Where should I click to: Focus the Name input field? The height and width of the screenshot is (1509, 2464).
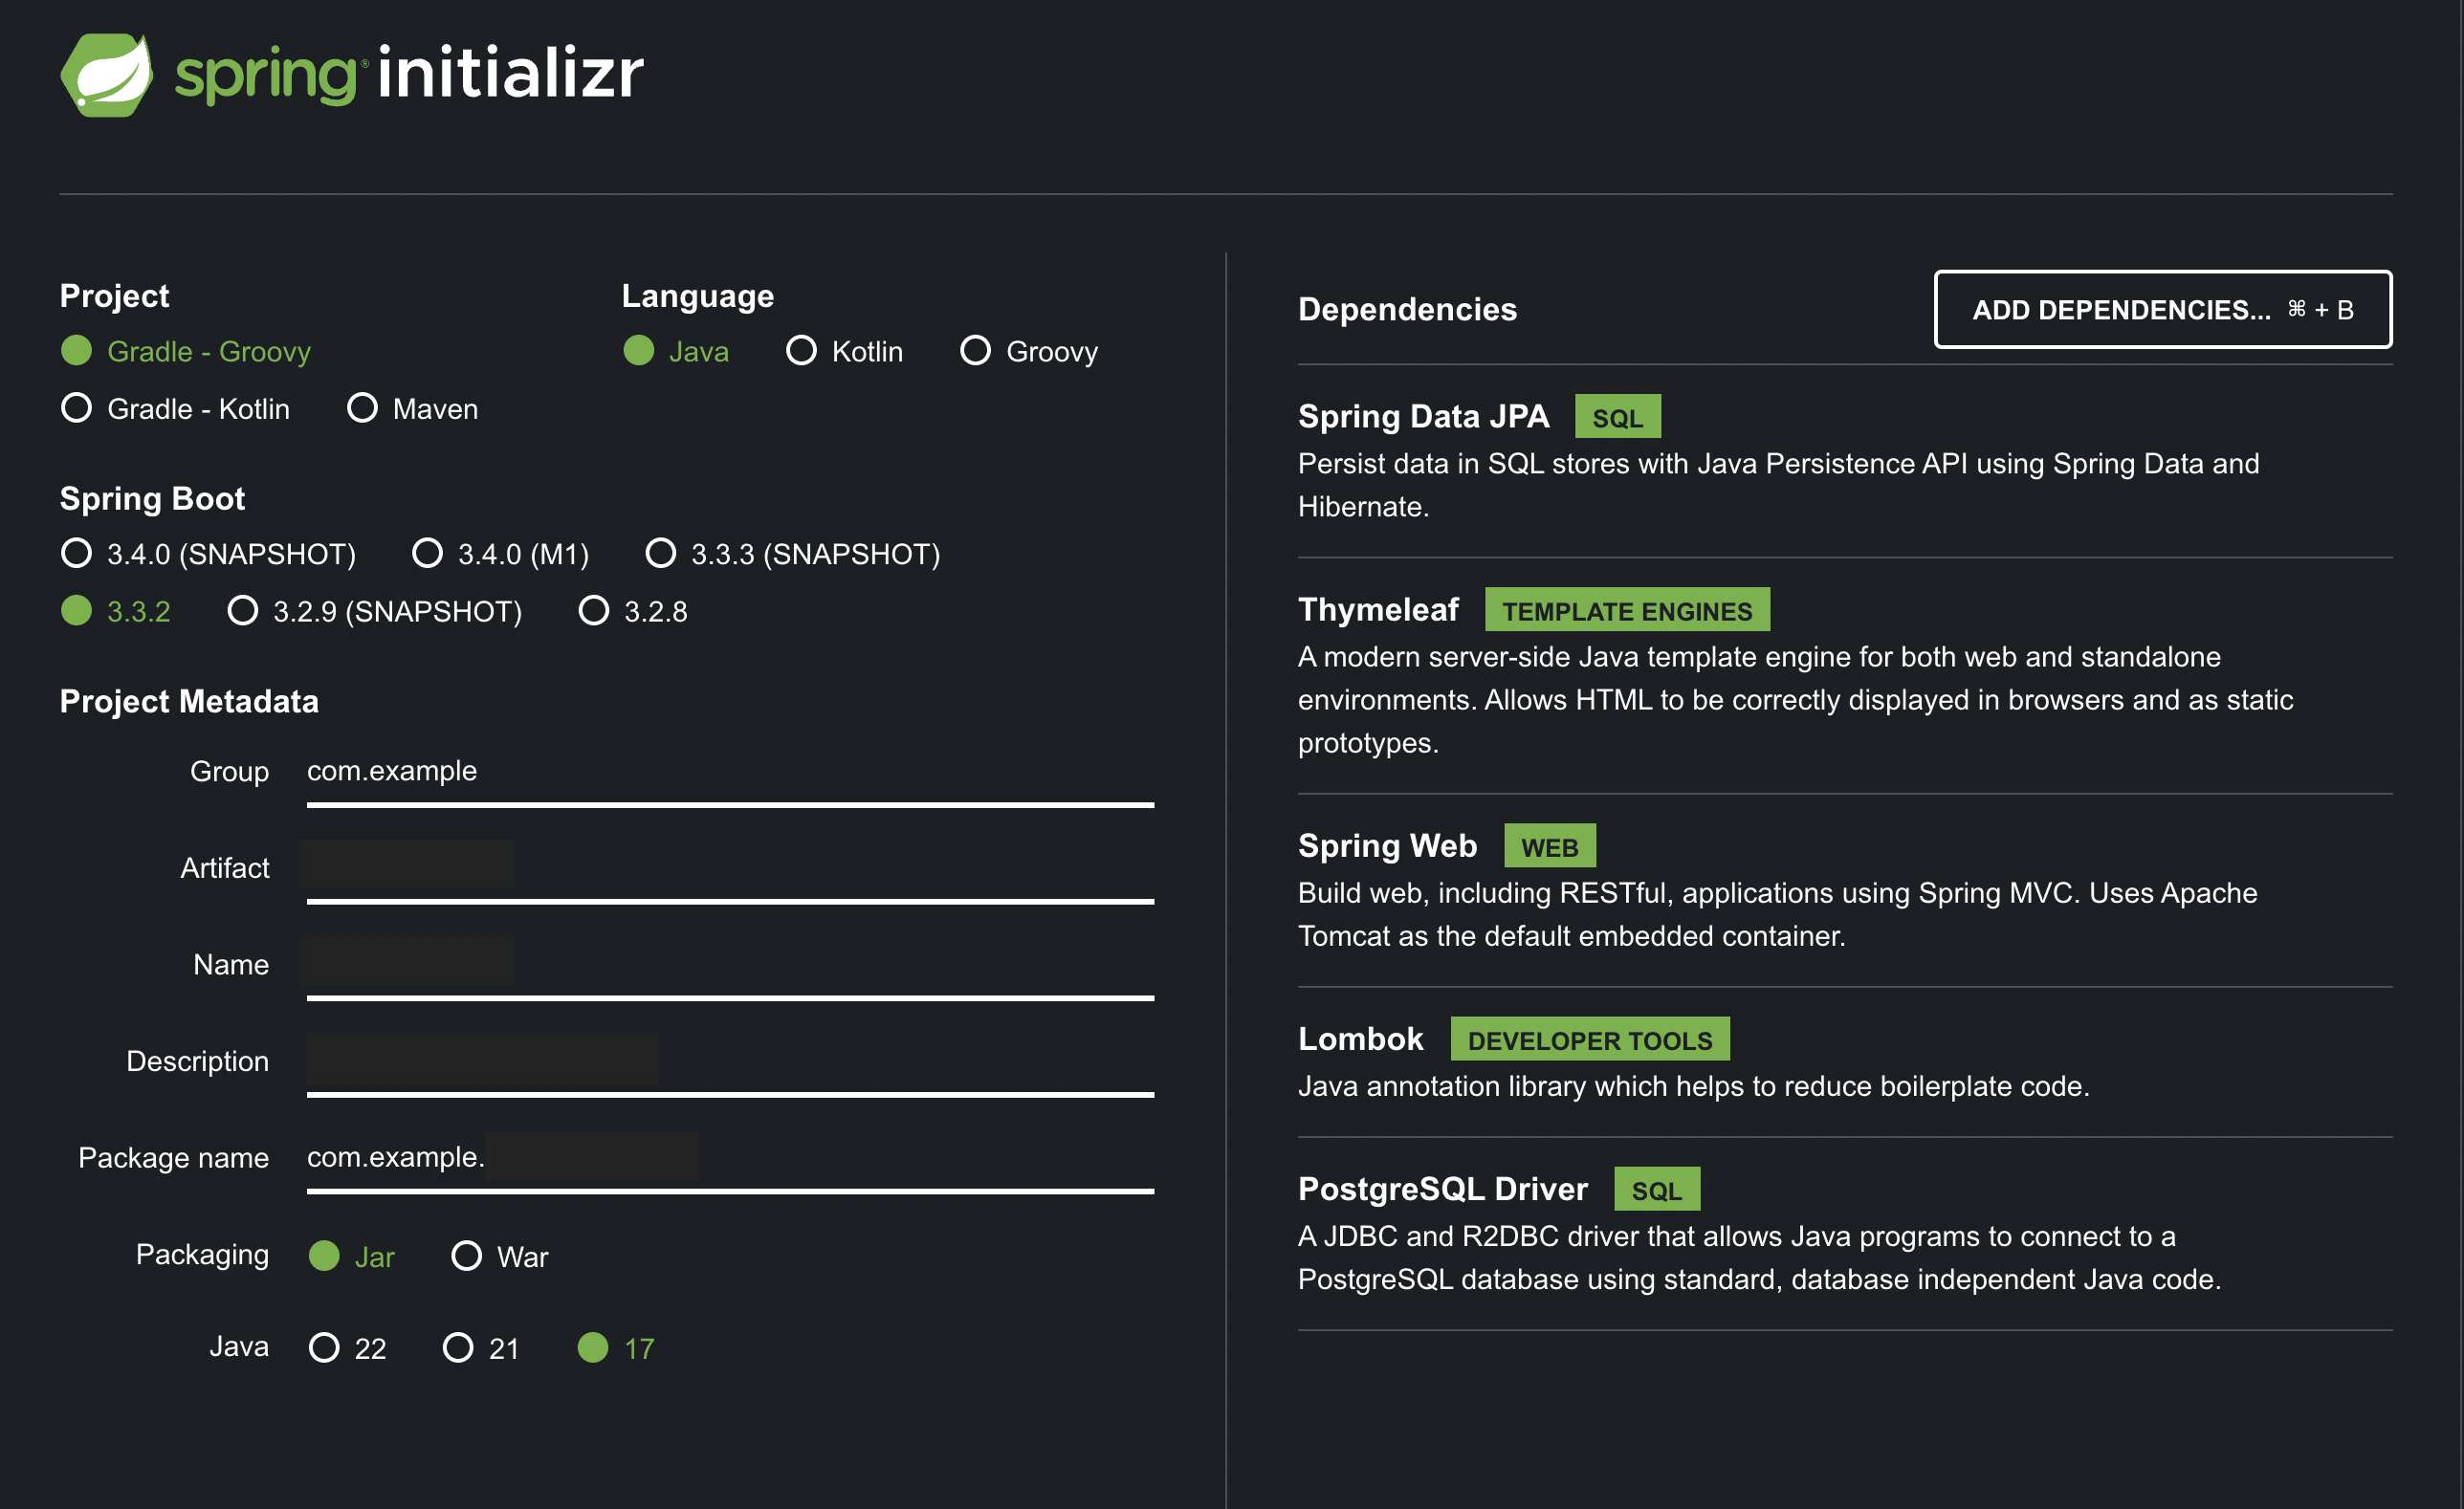click(730, 964)
